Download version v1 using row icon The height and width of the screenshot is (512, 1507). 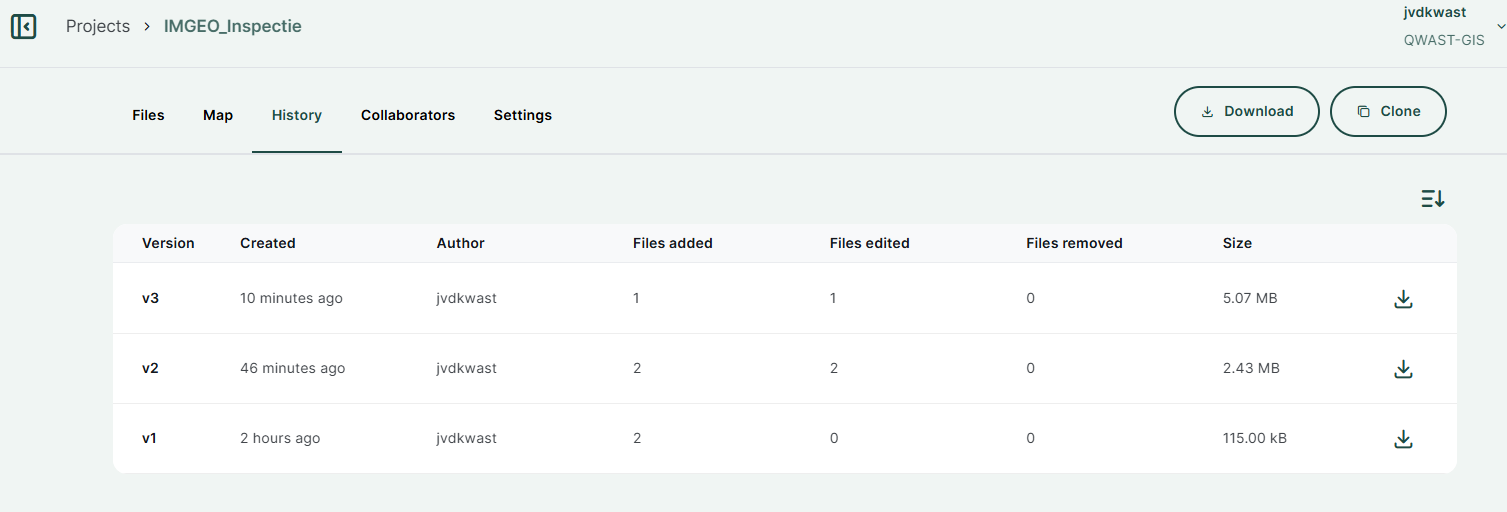(x=1403, y=439)
